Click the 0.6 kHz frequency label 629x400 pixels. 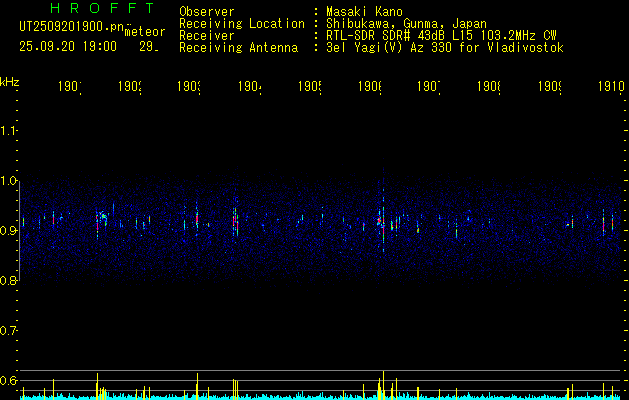click(8, 380)
